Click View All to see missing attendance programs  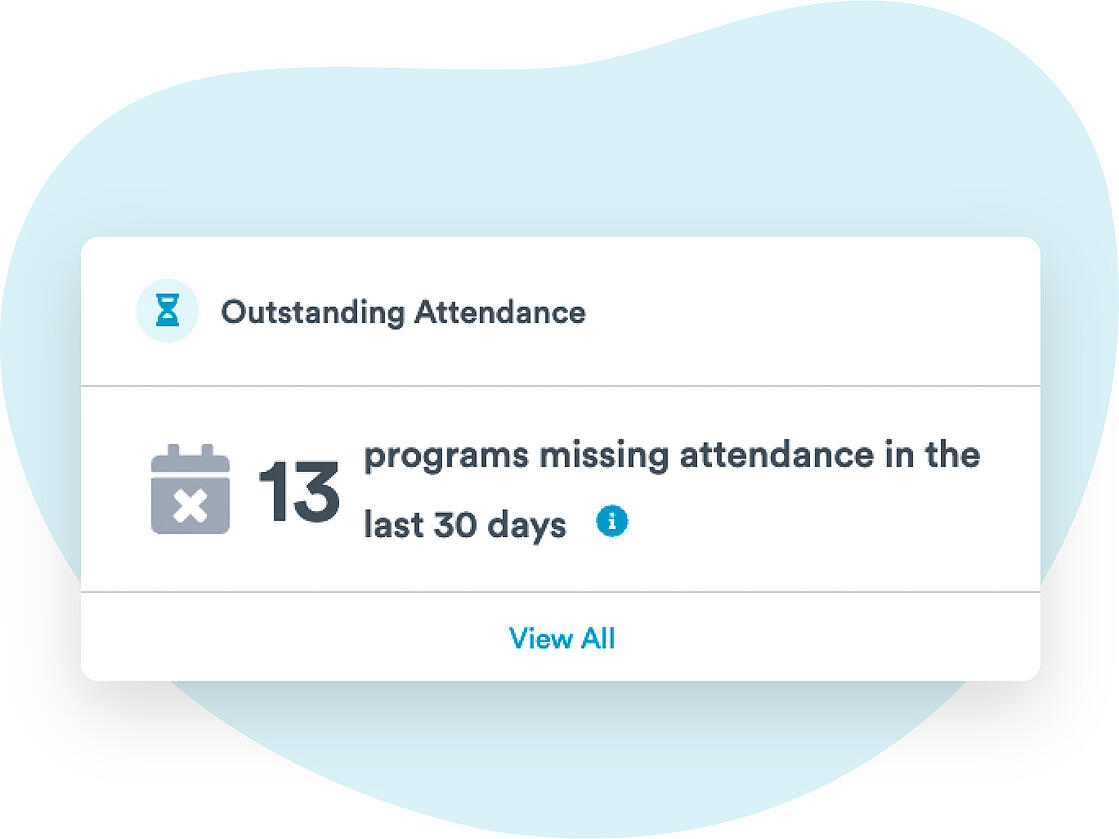[x=562, y=638]
